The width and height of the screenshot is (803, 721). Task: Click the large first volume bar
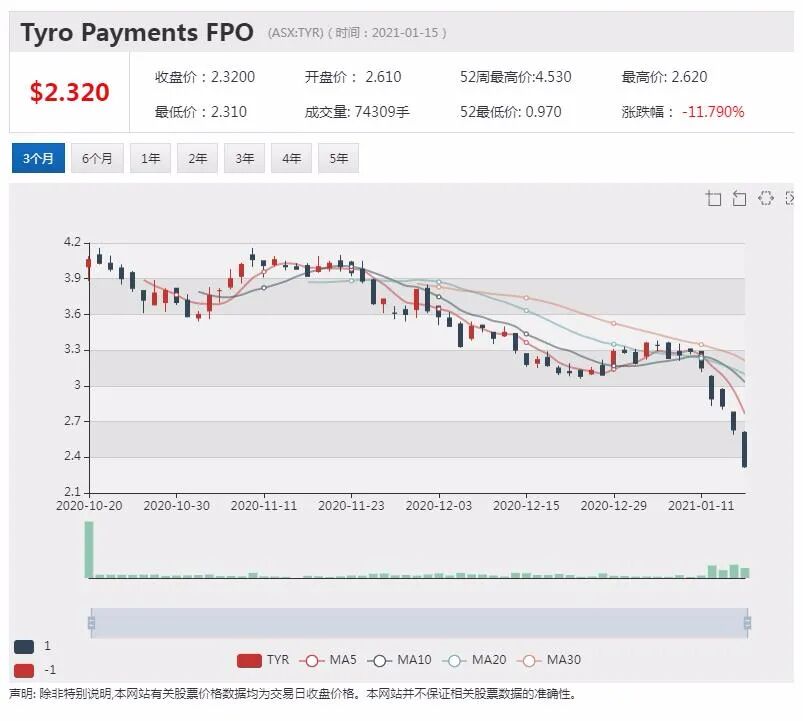[89, 549]
